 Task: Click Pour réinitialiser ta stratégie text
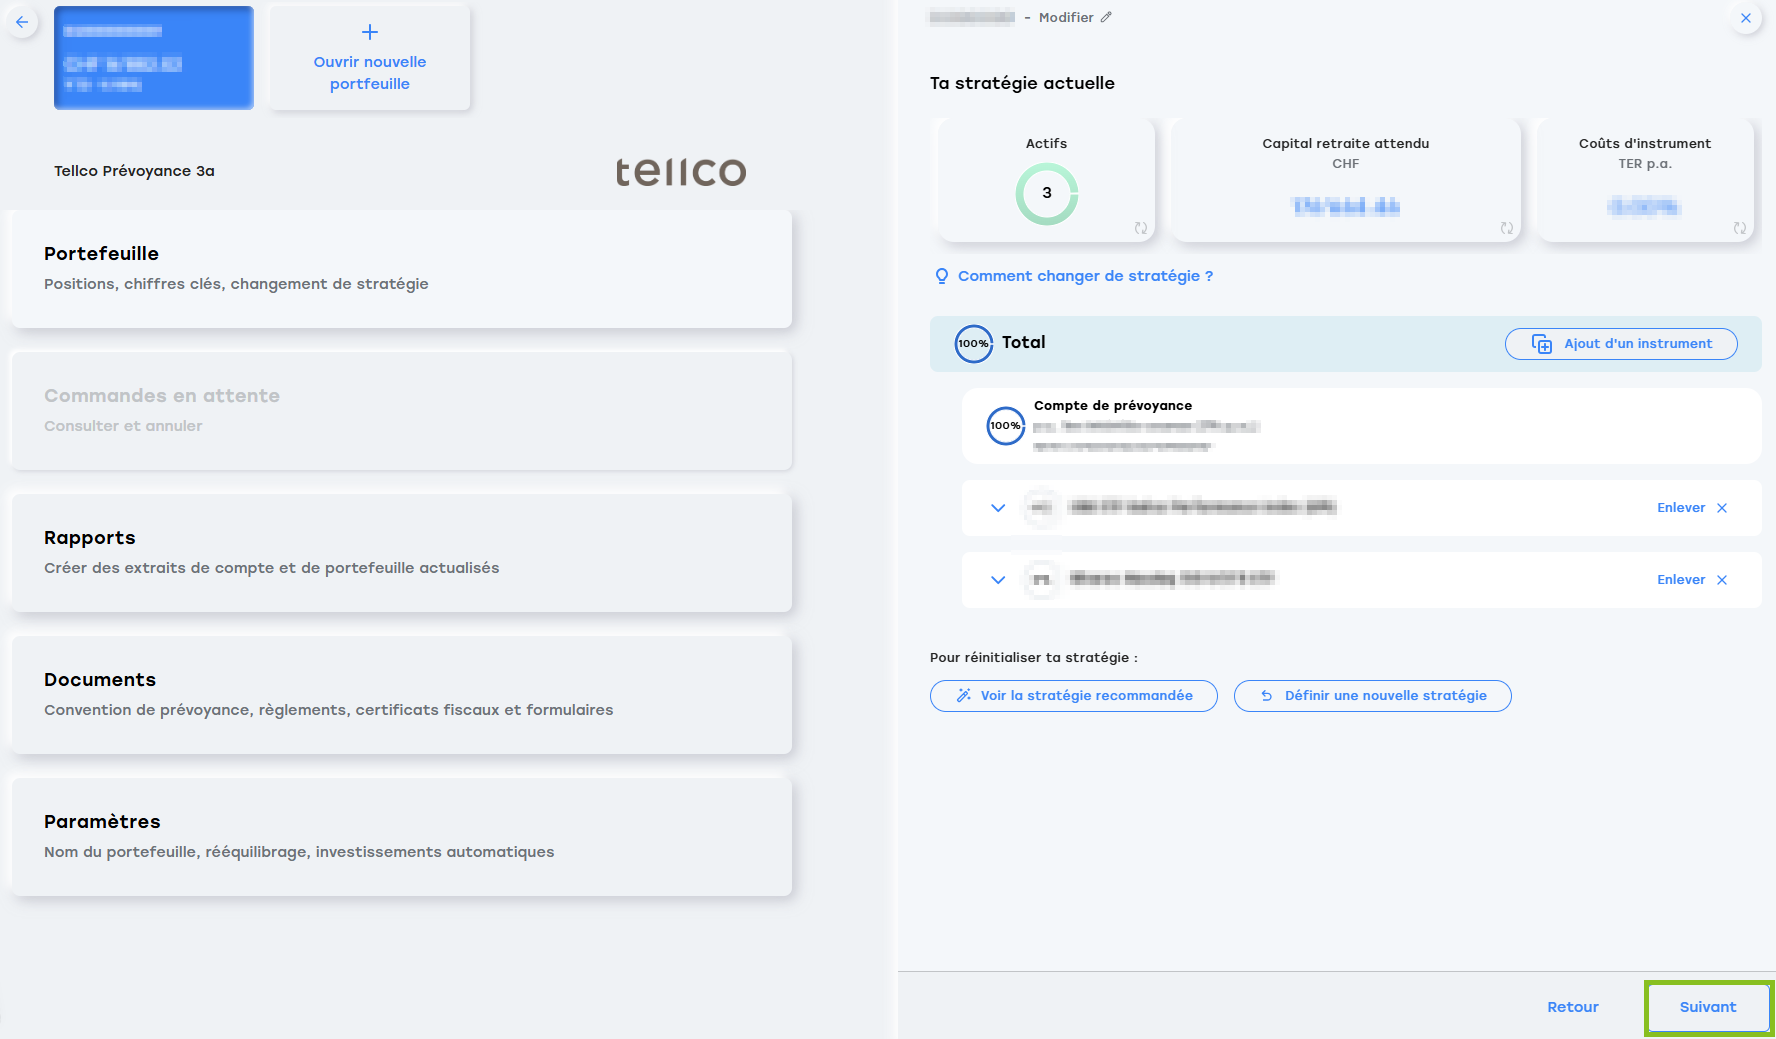[x=1034, y=658]
